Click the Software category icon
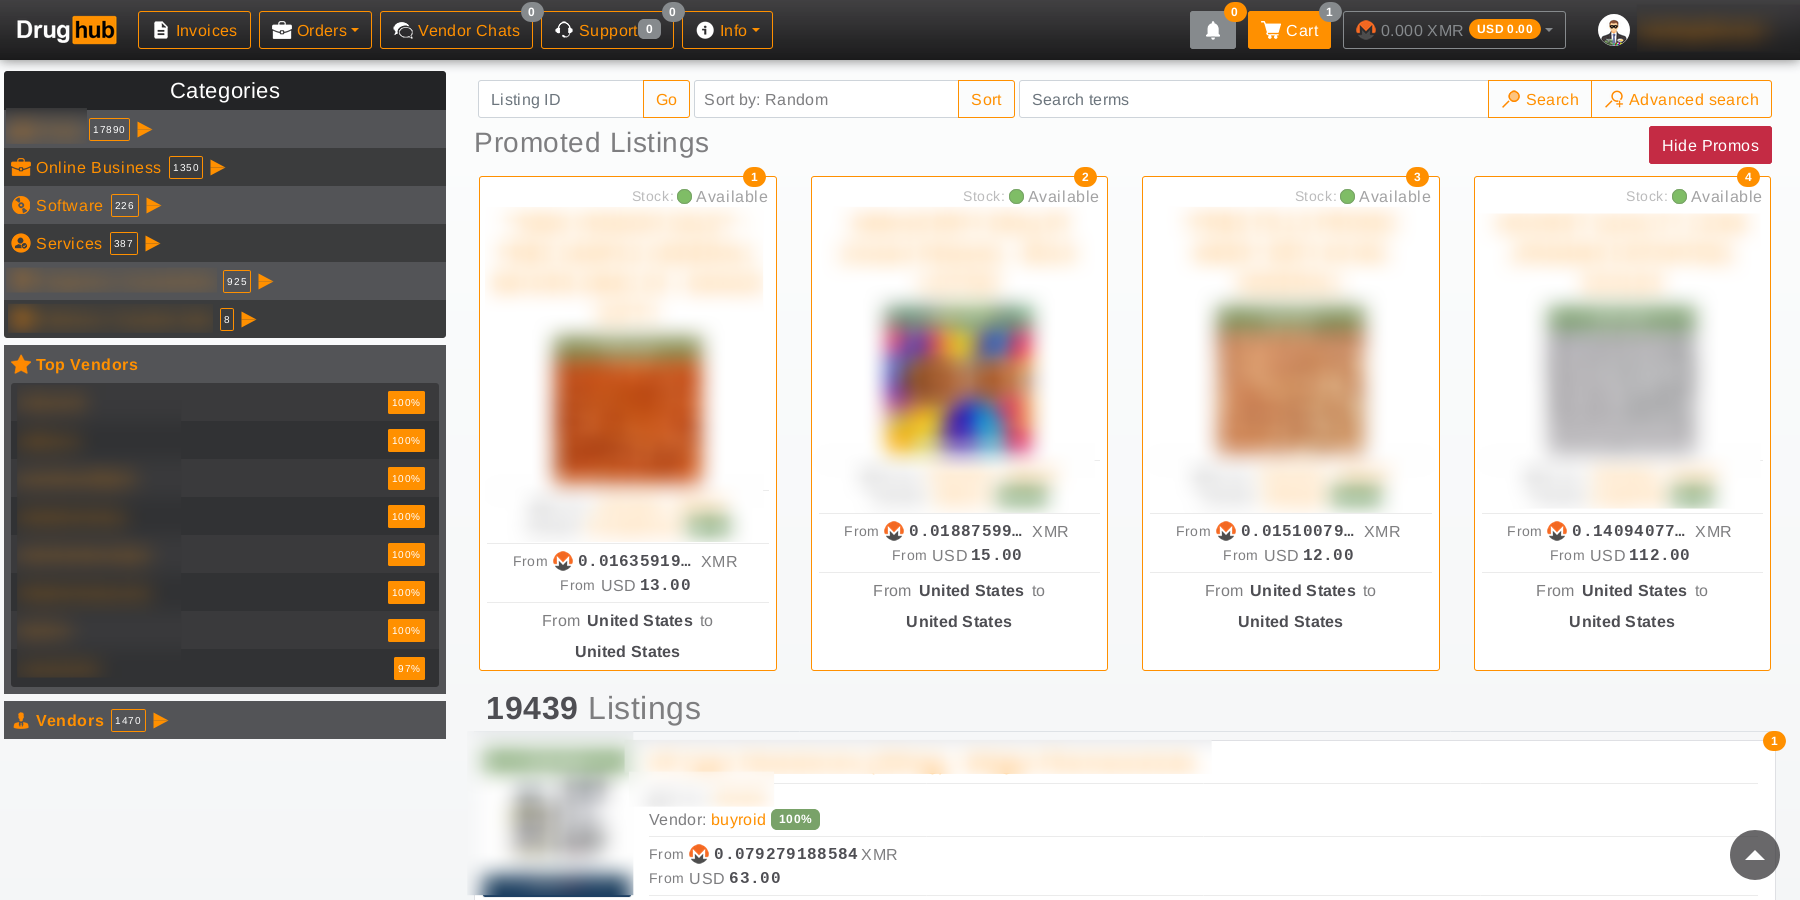1800x900 pixels. click(21, 206)
